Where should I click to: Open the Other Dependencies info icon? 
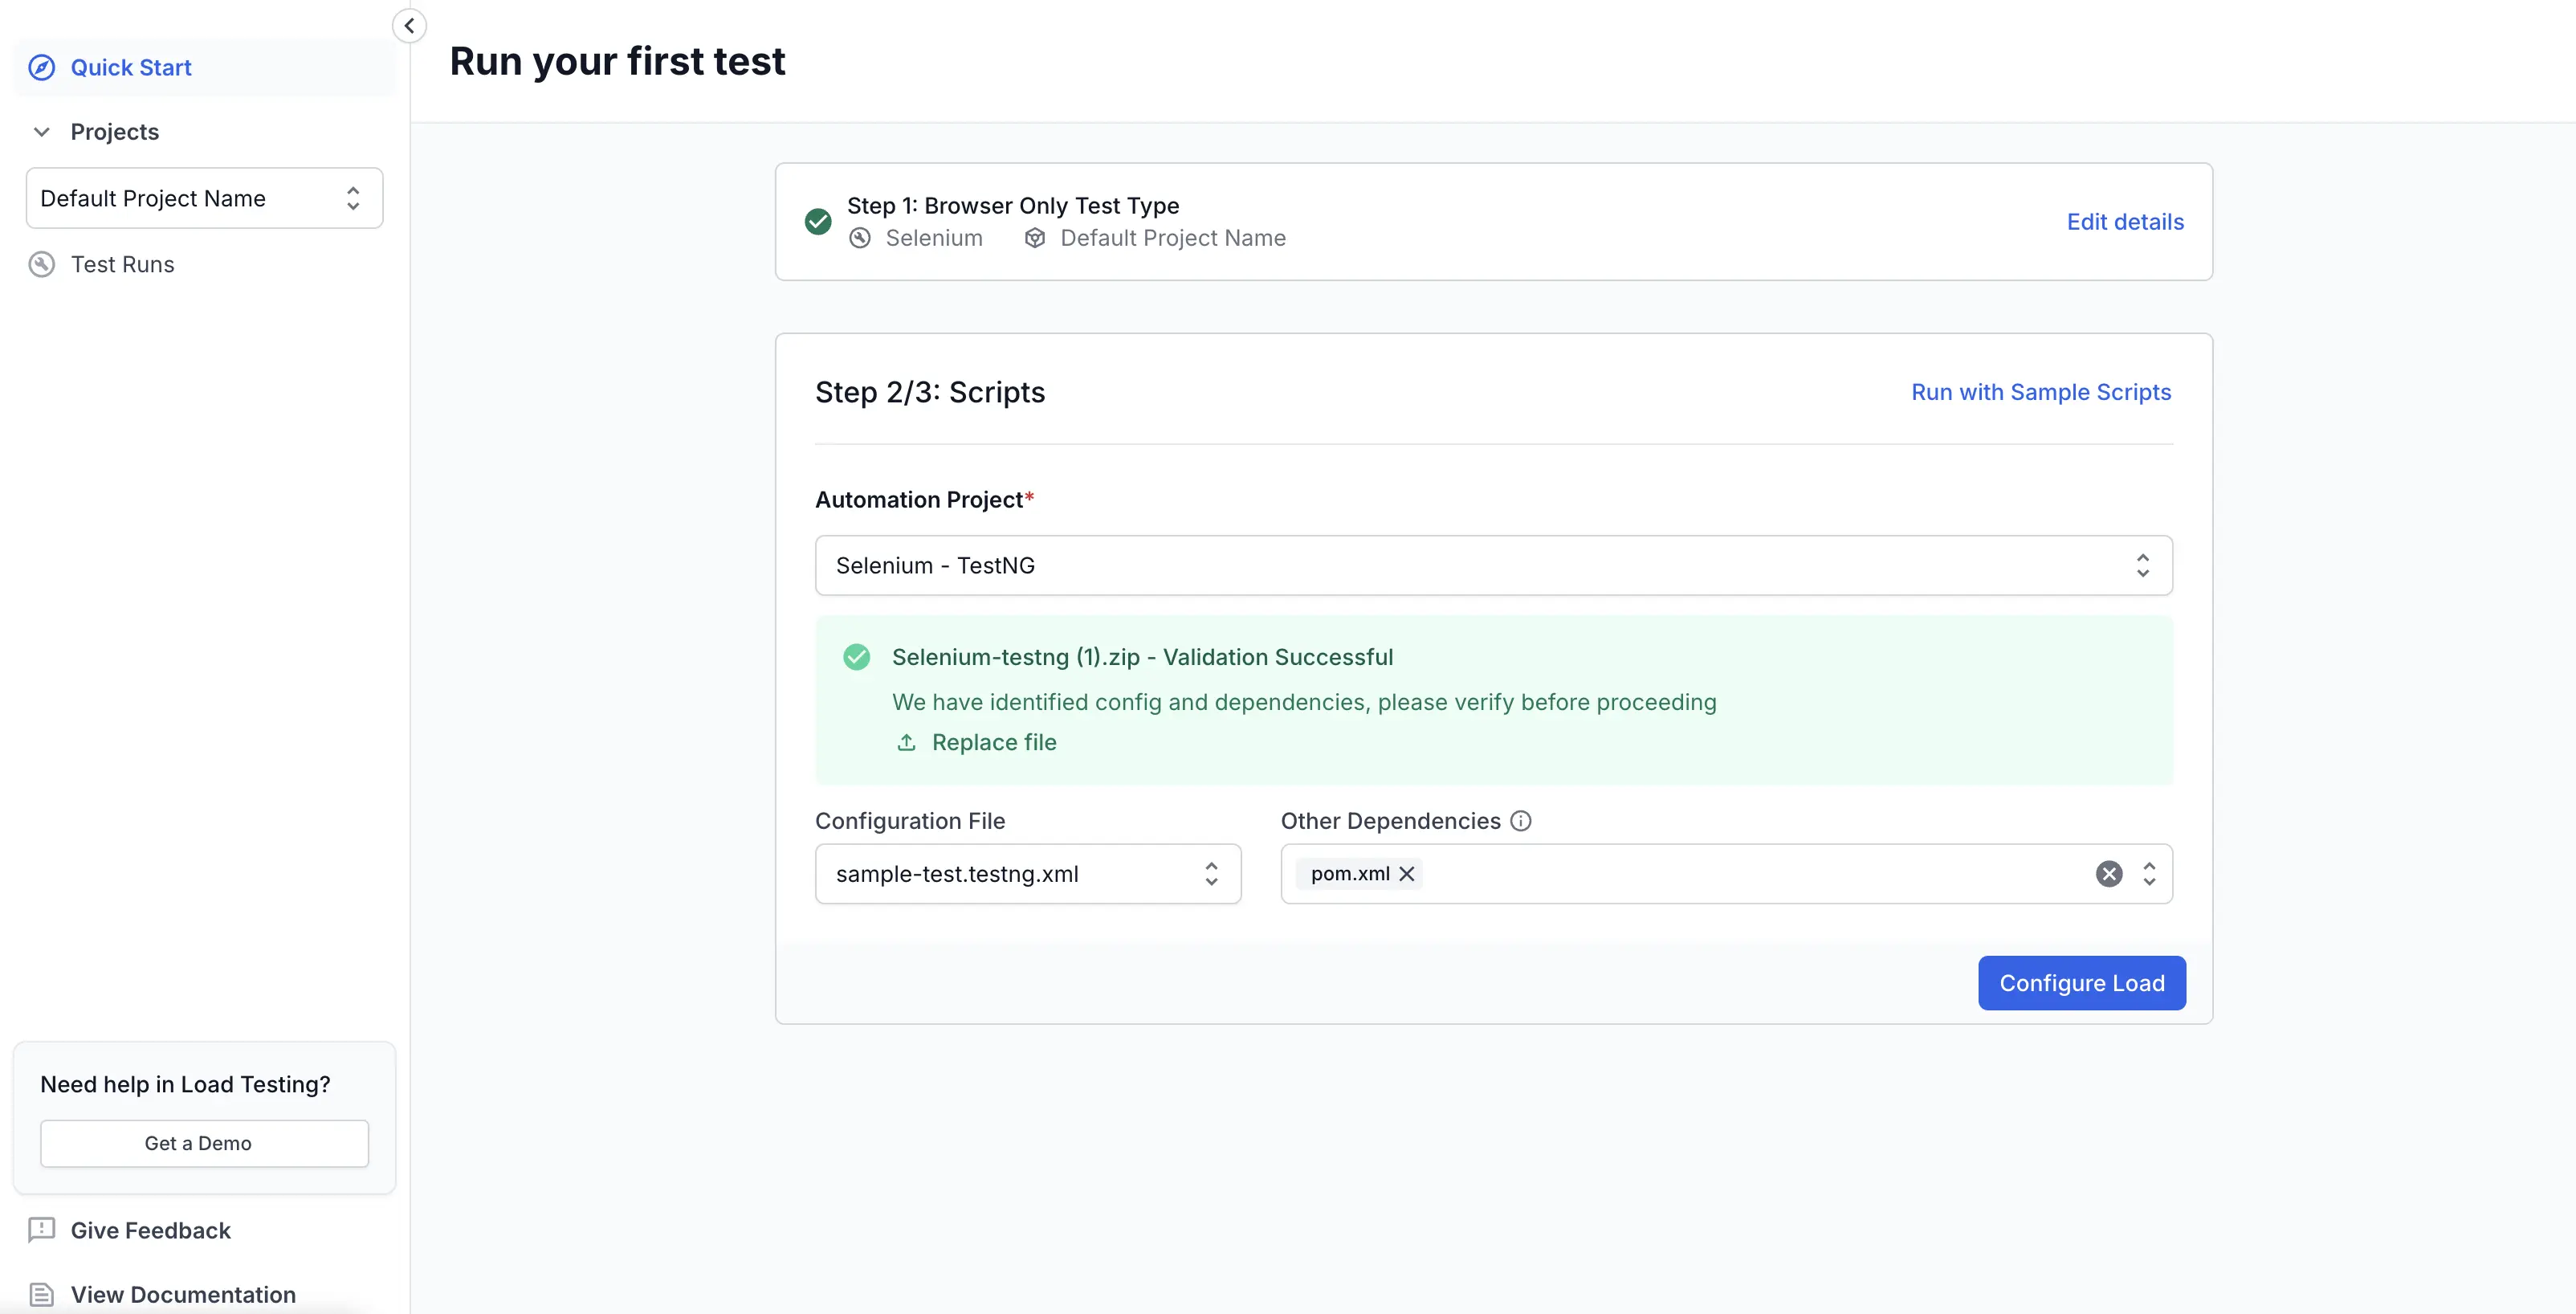point(1520,820)
